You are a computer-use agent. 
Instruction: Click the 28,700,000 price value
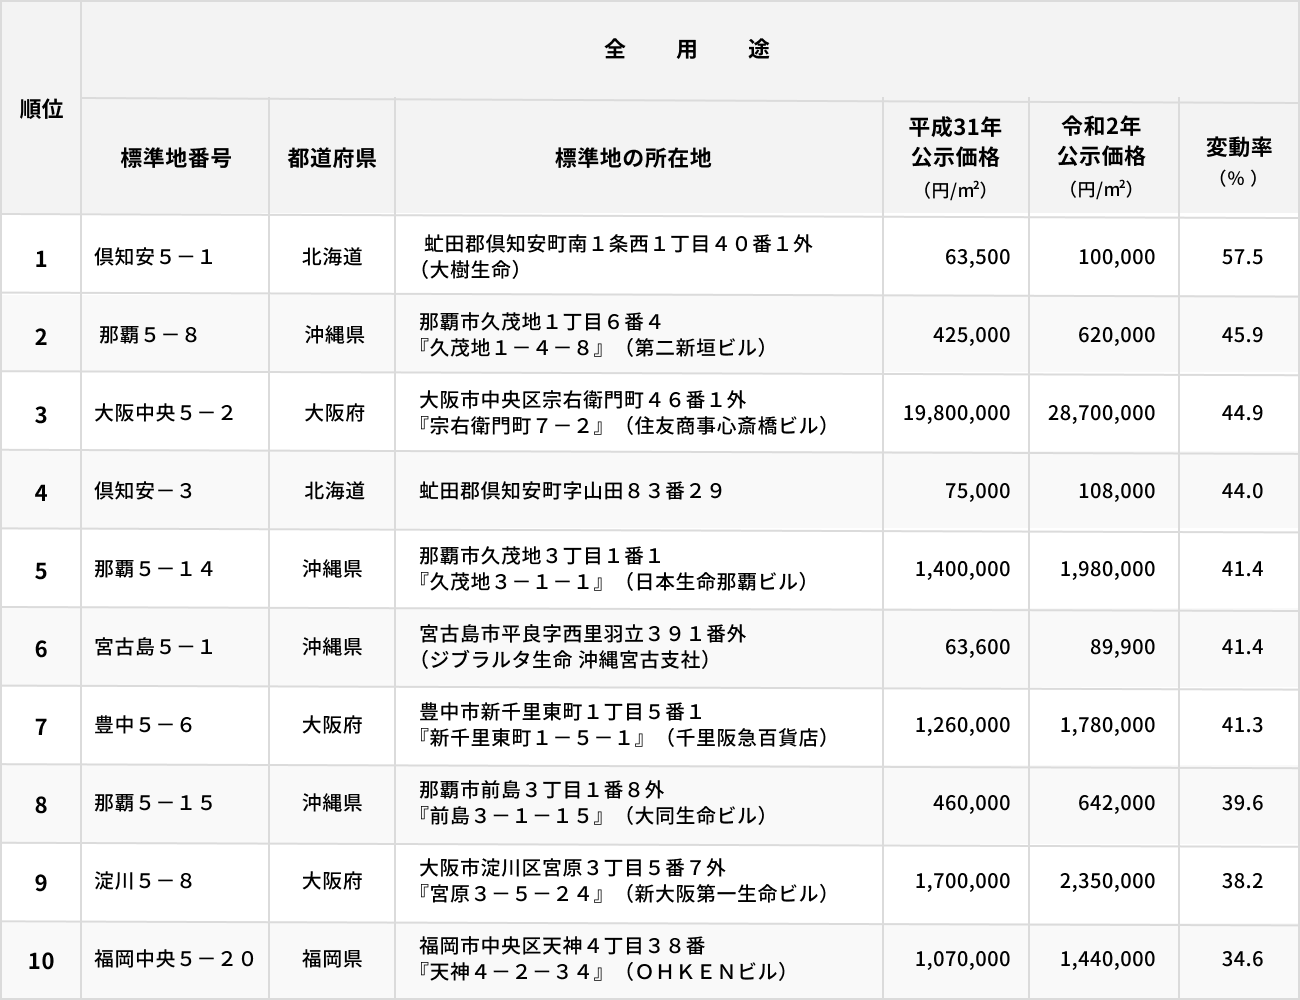[x=1101, y=413]
